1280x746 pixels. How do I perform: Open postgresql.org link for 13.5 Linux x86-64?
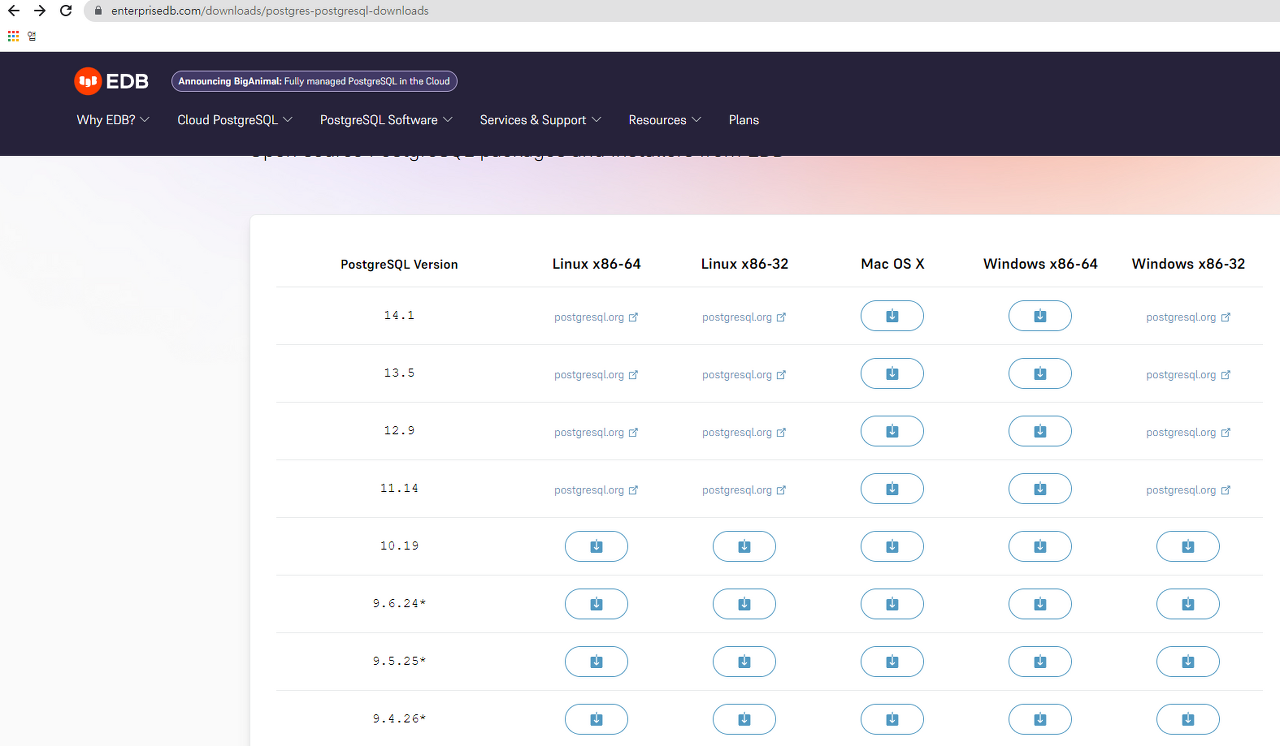click(x=596, y=375)
